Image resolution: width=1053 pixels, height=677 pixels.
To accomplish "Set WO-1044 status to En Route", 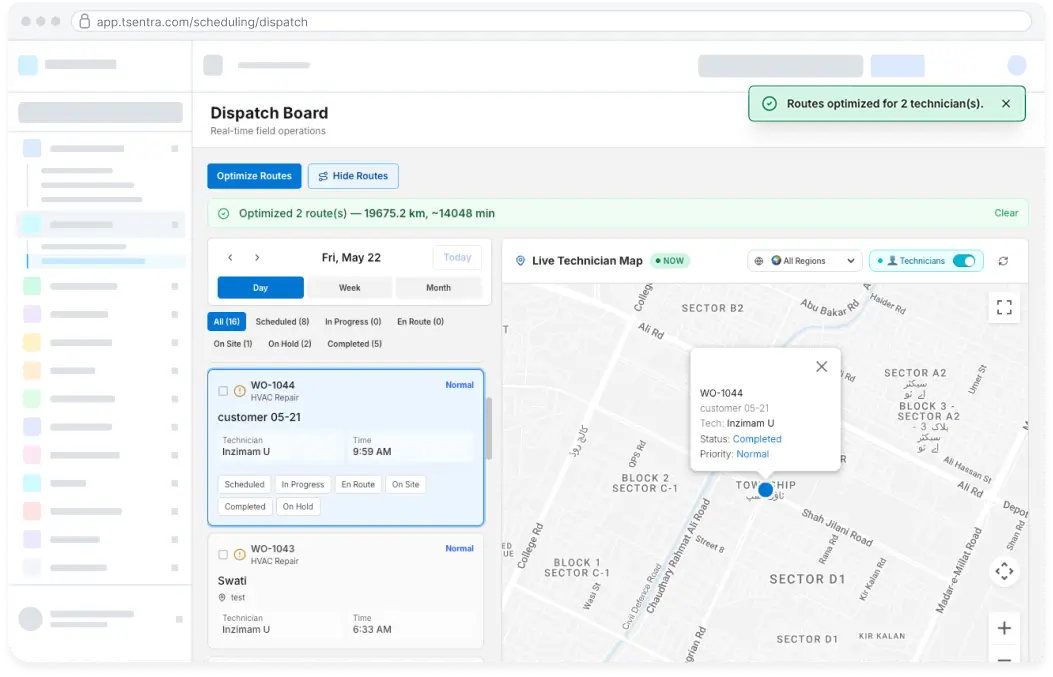I will pos(358,484).
